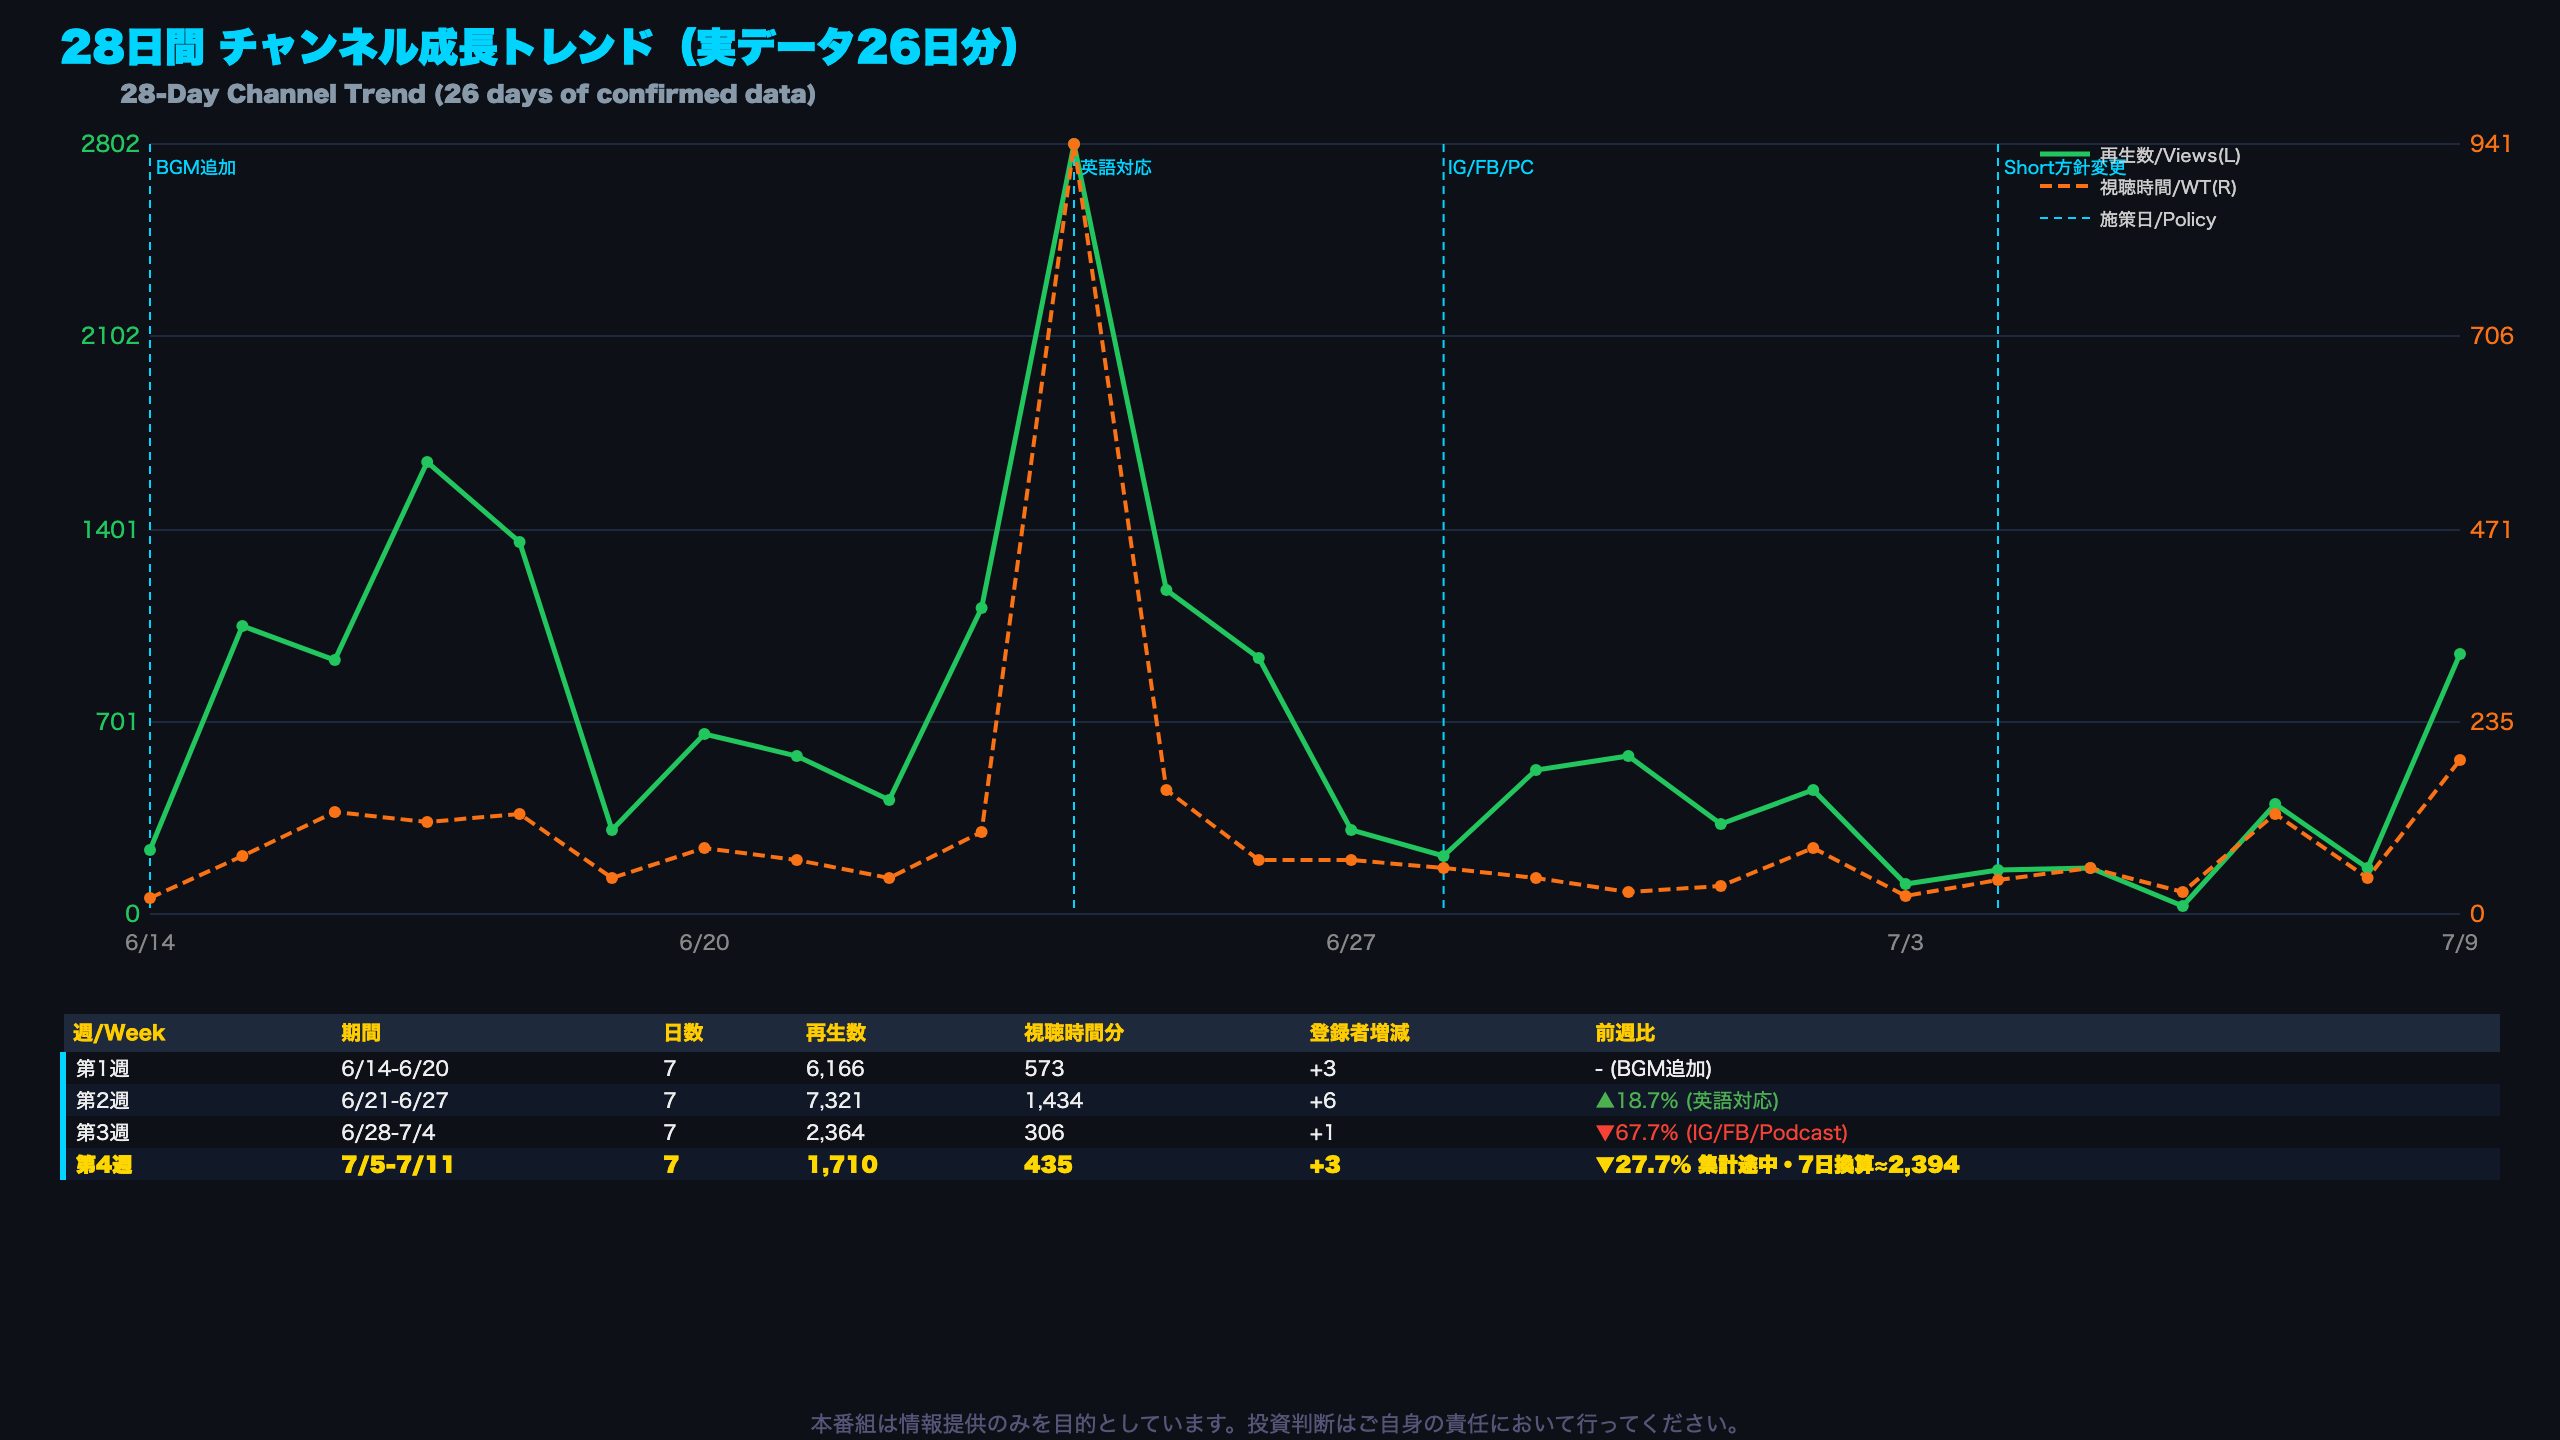The image size is (2560, 1440).
Task: Click the orange 視聴時間/WT(R) legend entry
Action: tap(2138, 187)
